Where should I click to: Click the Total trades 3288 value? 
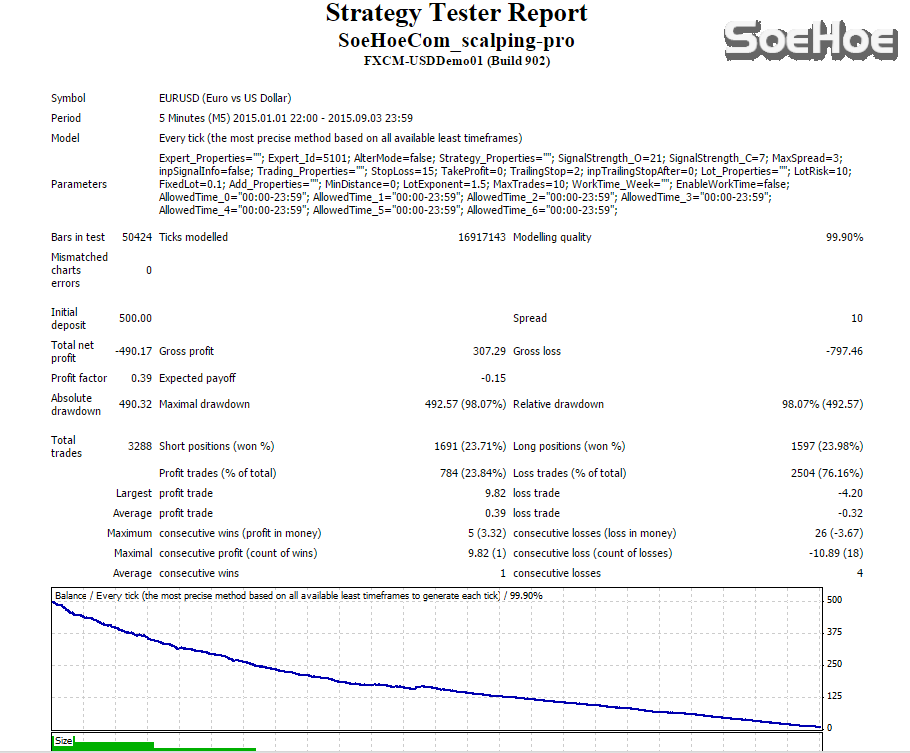click(x=138, y=446)
